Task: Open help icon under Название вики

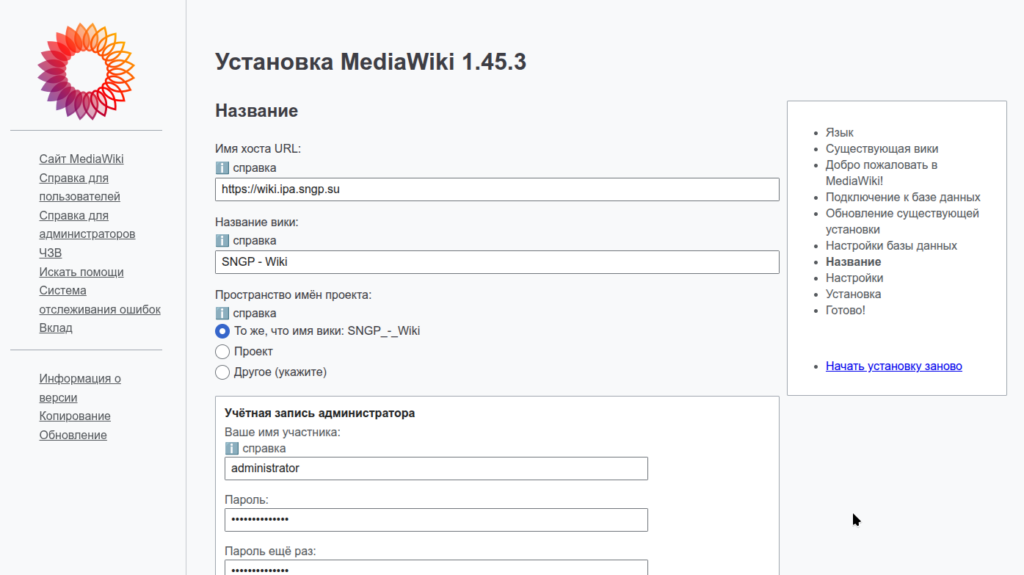Action: (x=221, y=240)
